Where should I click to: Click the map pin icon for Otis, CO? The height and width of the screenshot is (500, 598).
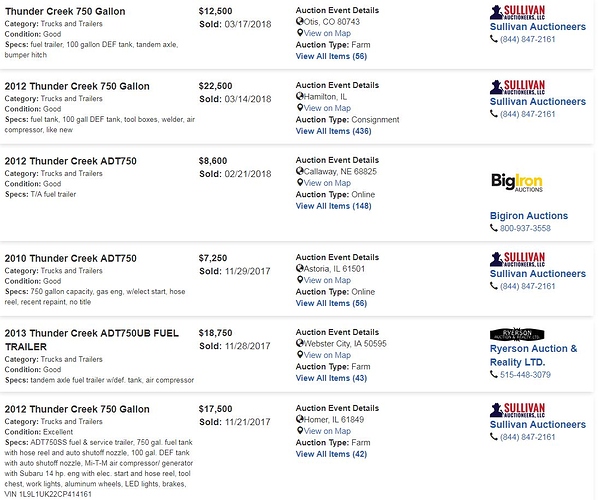coord(300,33)
